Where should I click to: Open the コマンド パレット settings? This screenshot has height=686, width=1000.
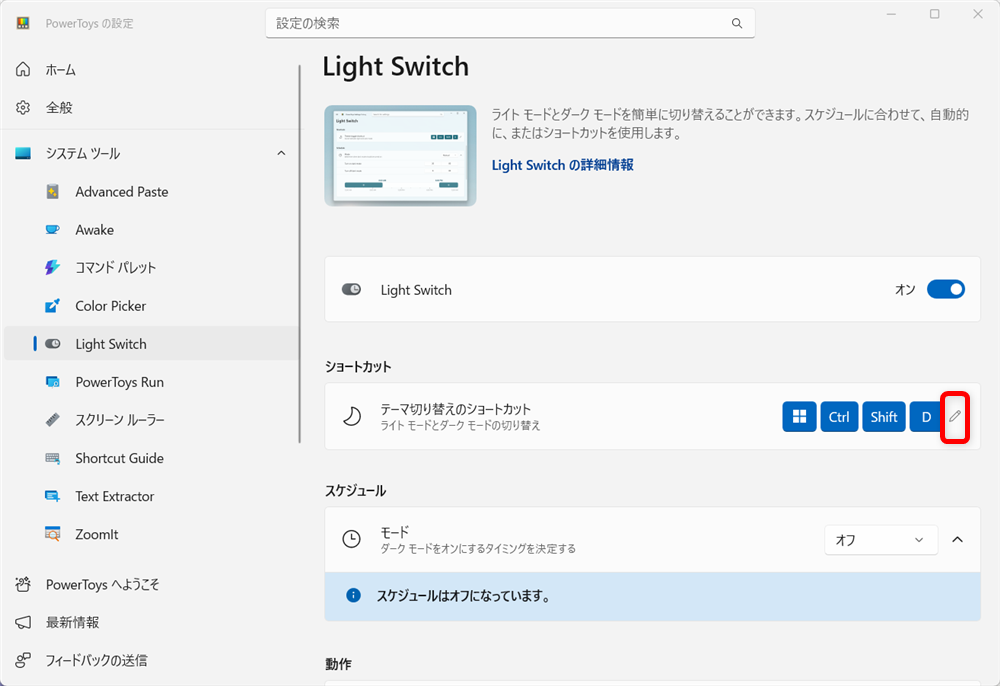tap(118, 267)
